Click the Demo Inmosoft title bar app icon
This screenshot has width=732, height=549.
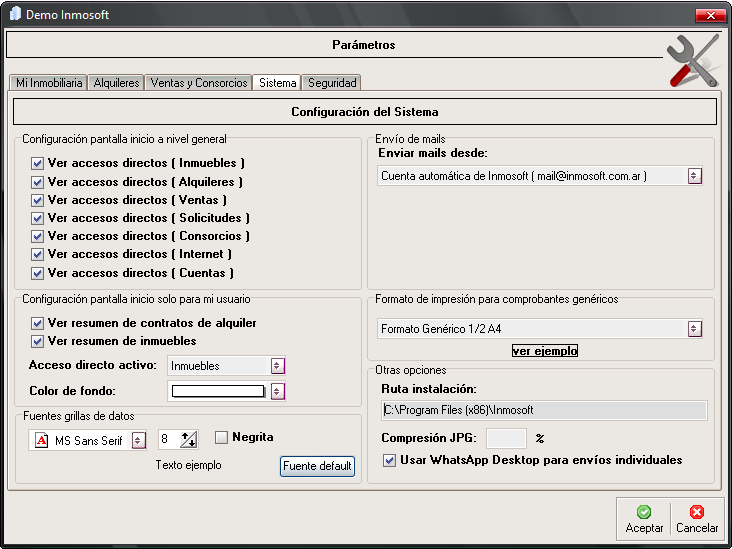point(15,15)
